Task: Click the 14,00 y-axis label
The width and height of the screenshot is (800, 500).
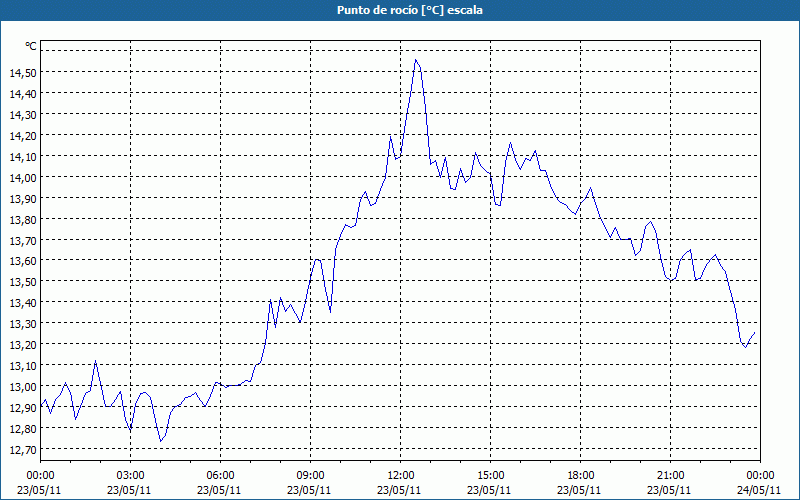Action: 23,177
